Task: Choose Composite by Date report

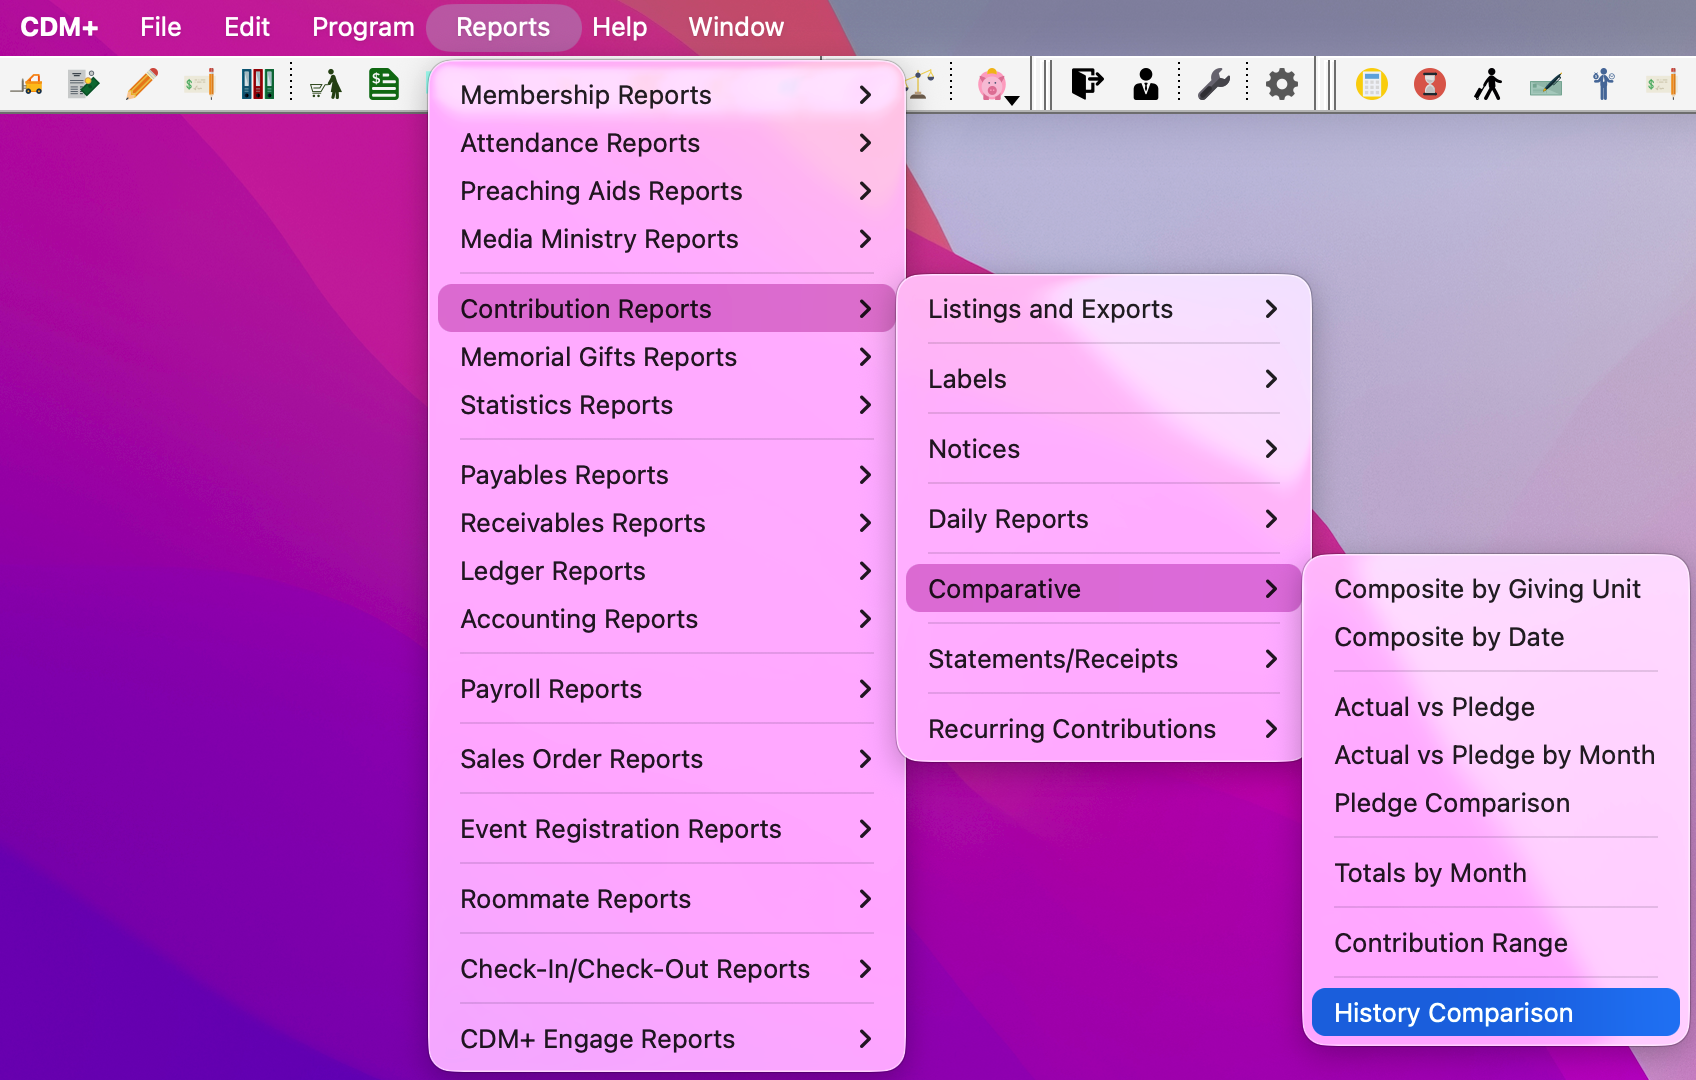Action: coord(1495,637)
